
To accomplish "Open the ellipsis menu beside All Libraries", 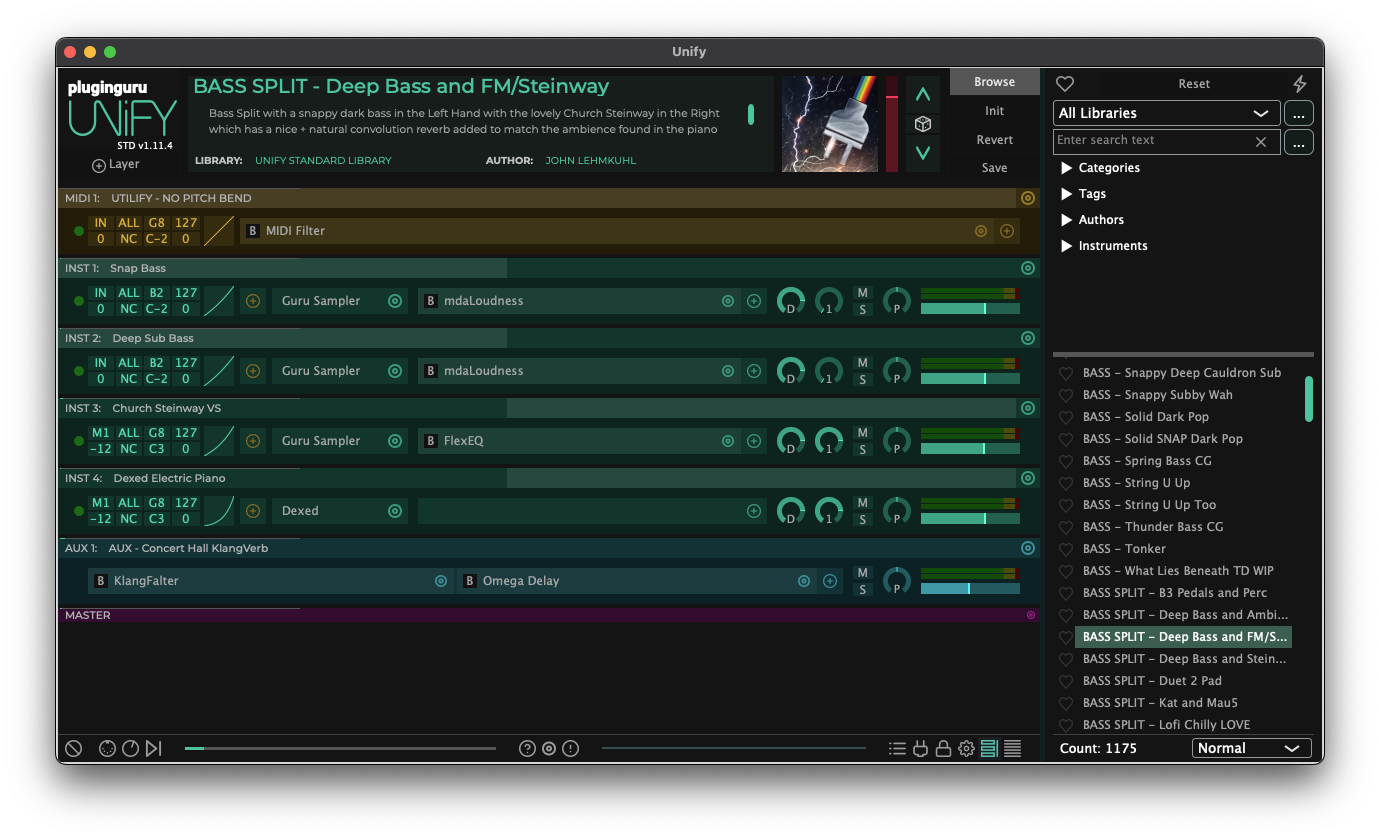I will click(x=1299, y=113).
